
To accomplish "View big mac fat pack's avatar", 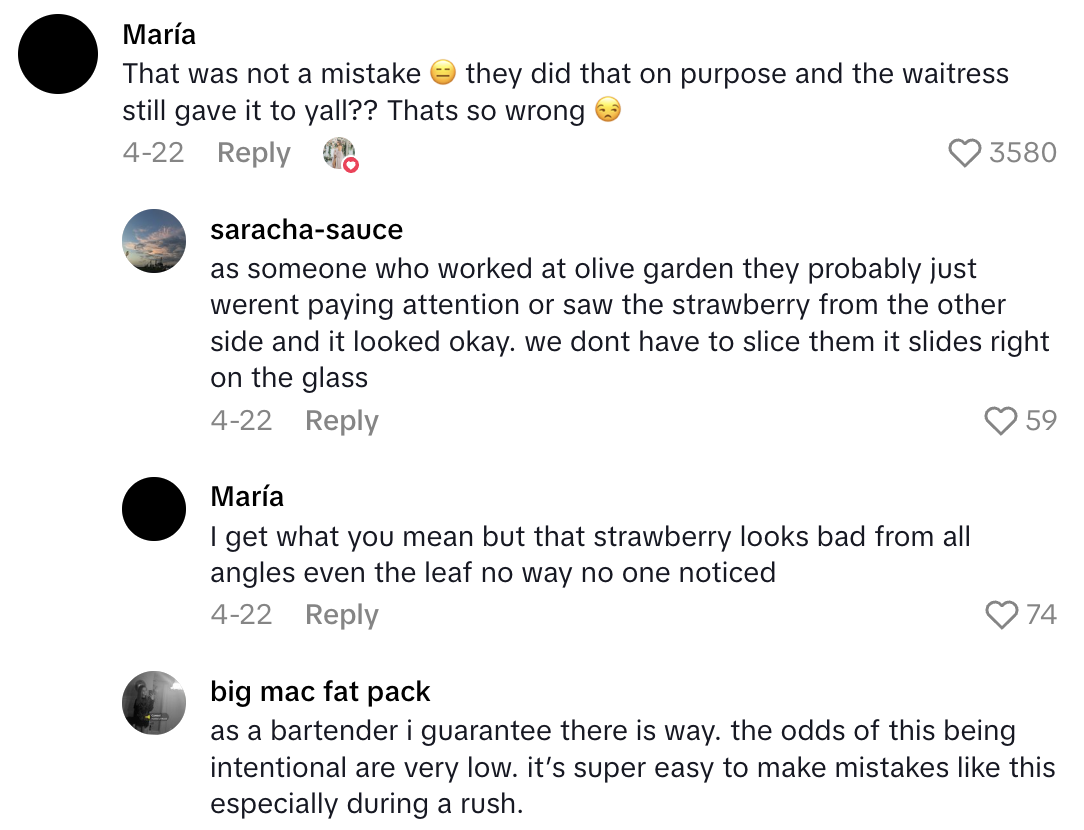I will point(154,702).
